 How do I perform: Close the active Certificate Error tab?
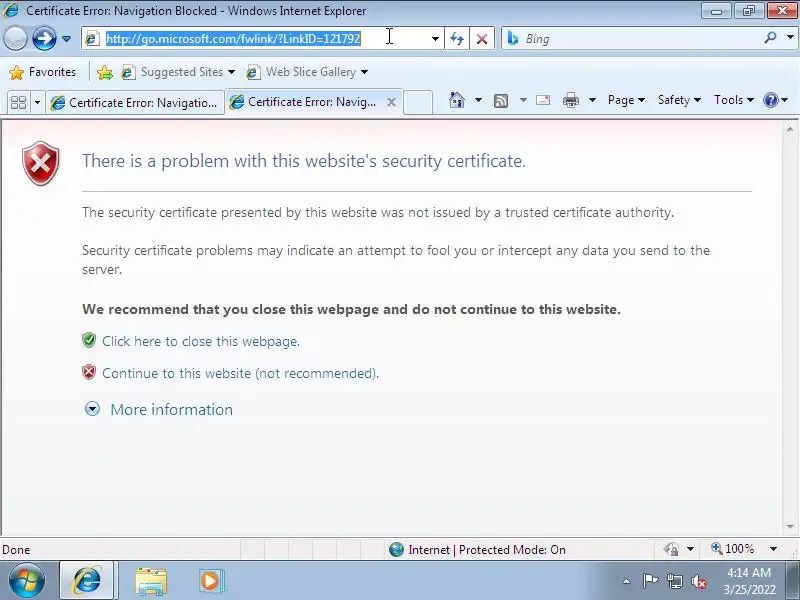tap(391, 102)
